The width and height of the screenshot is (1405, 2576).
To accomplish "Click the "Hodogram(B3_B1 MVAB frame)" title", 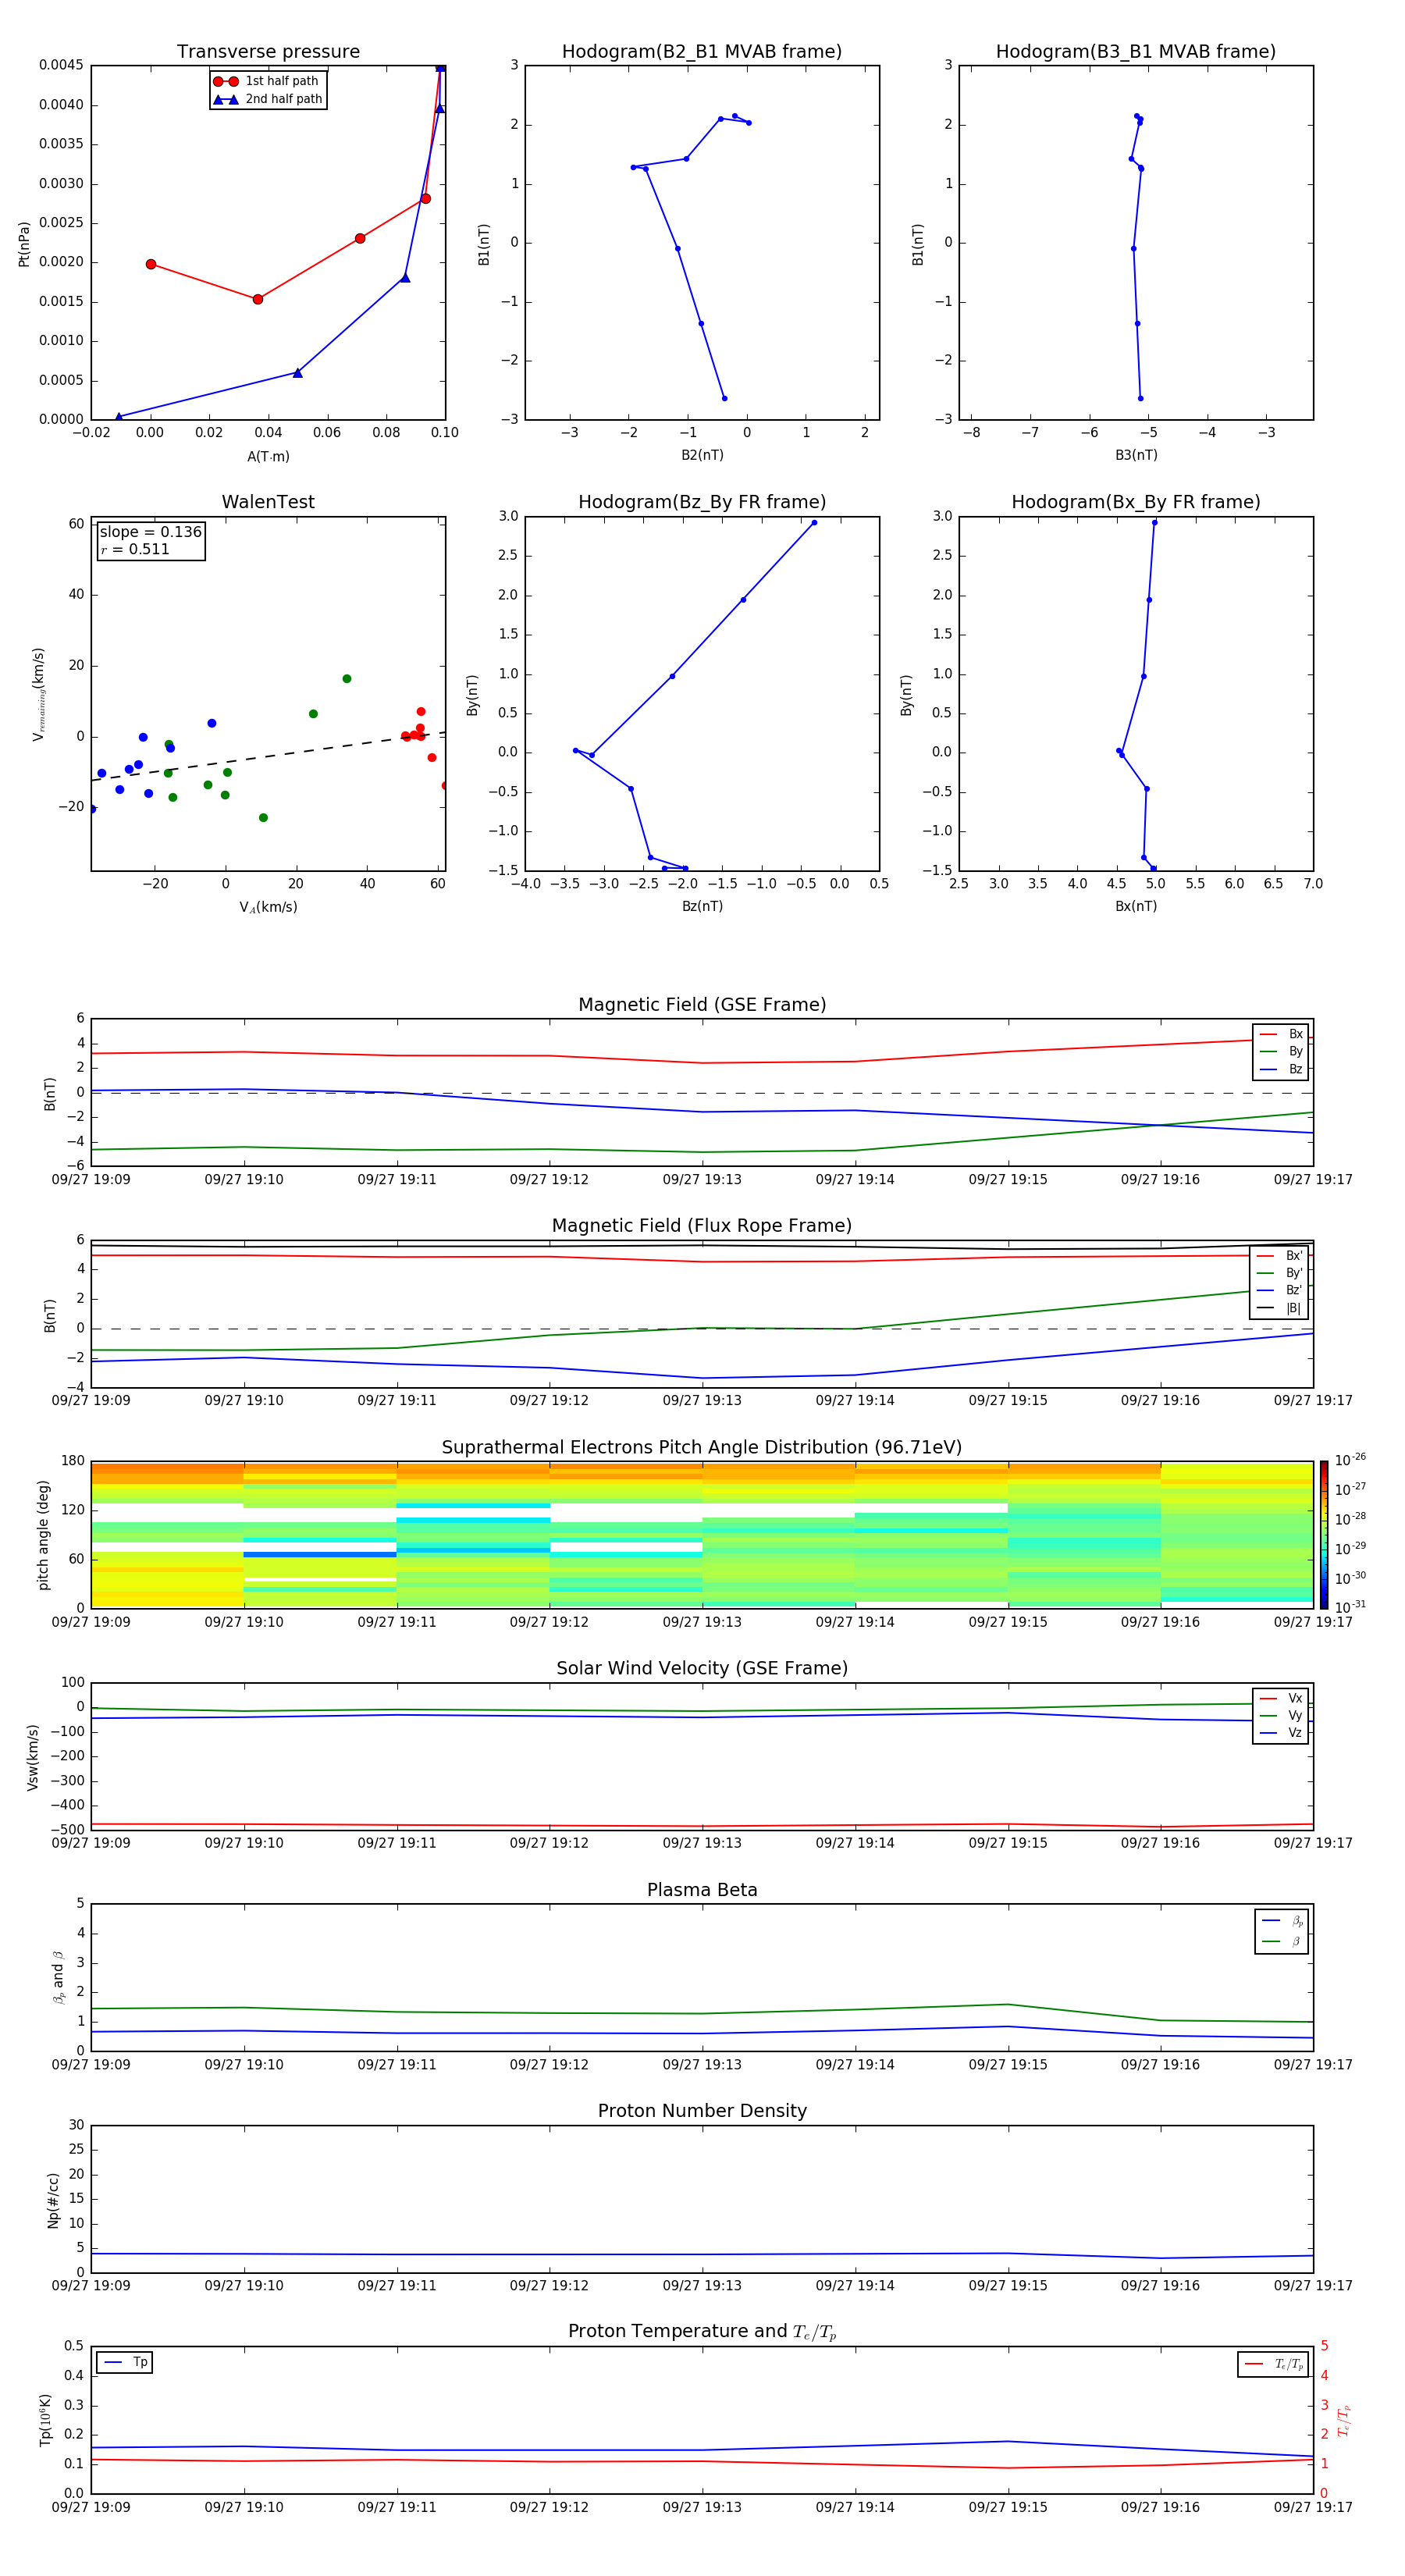I will (x=1136, y=52).
